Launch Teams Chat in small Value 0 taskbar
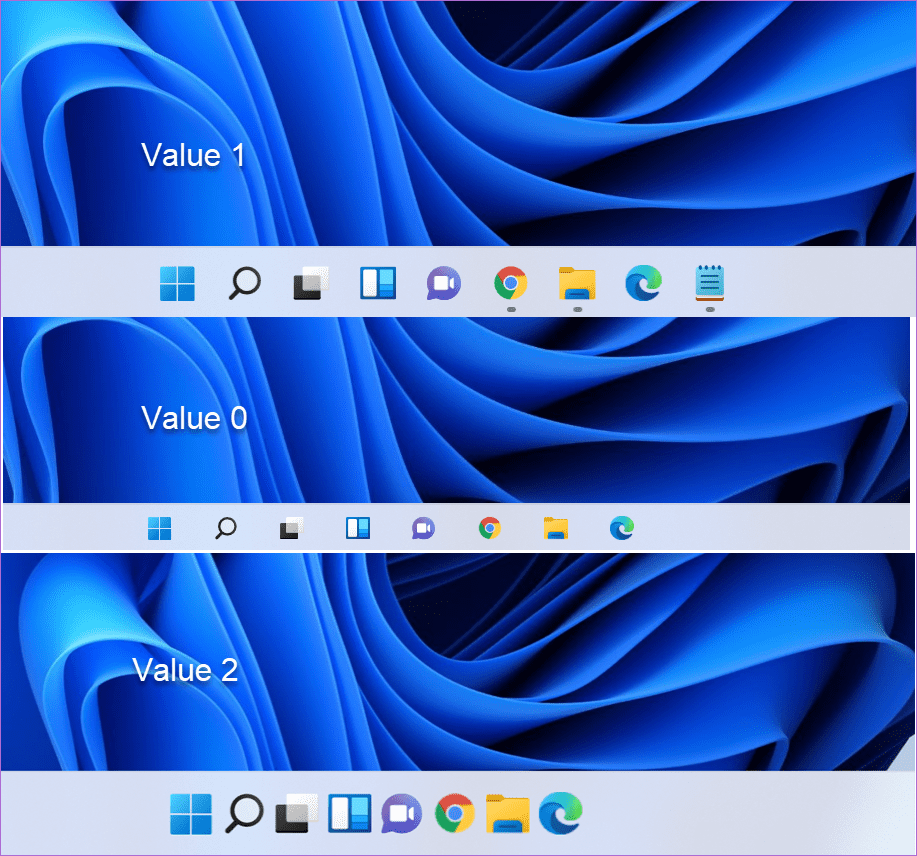The width and height of the screenshot is (917, 856). (x=423, y=528)
